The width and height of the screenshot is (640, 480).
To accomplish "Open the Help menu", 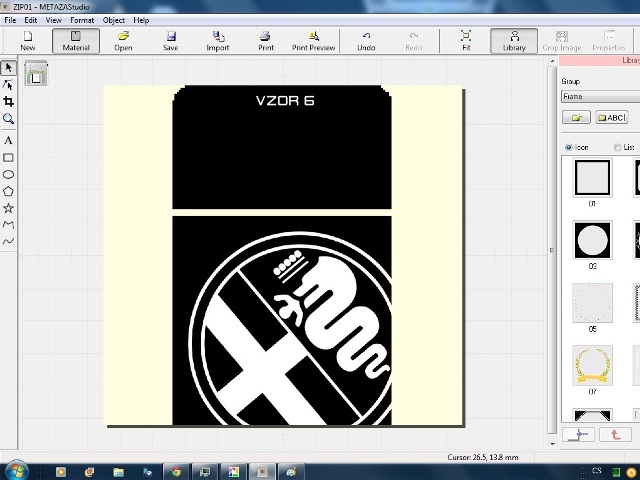I will (141, 20).
